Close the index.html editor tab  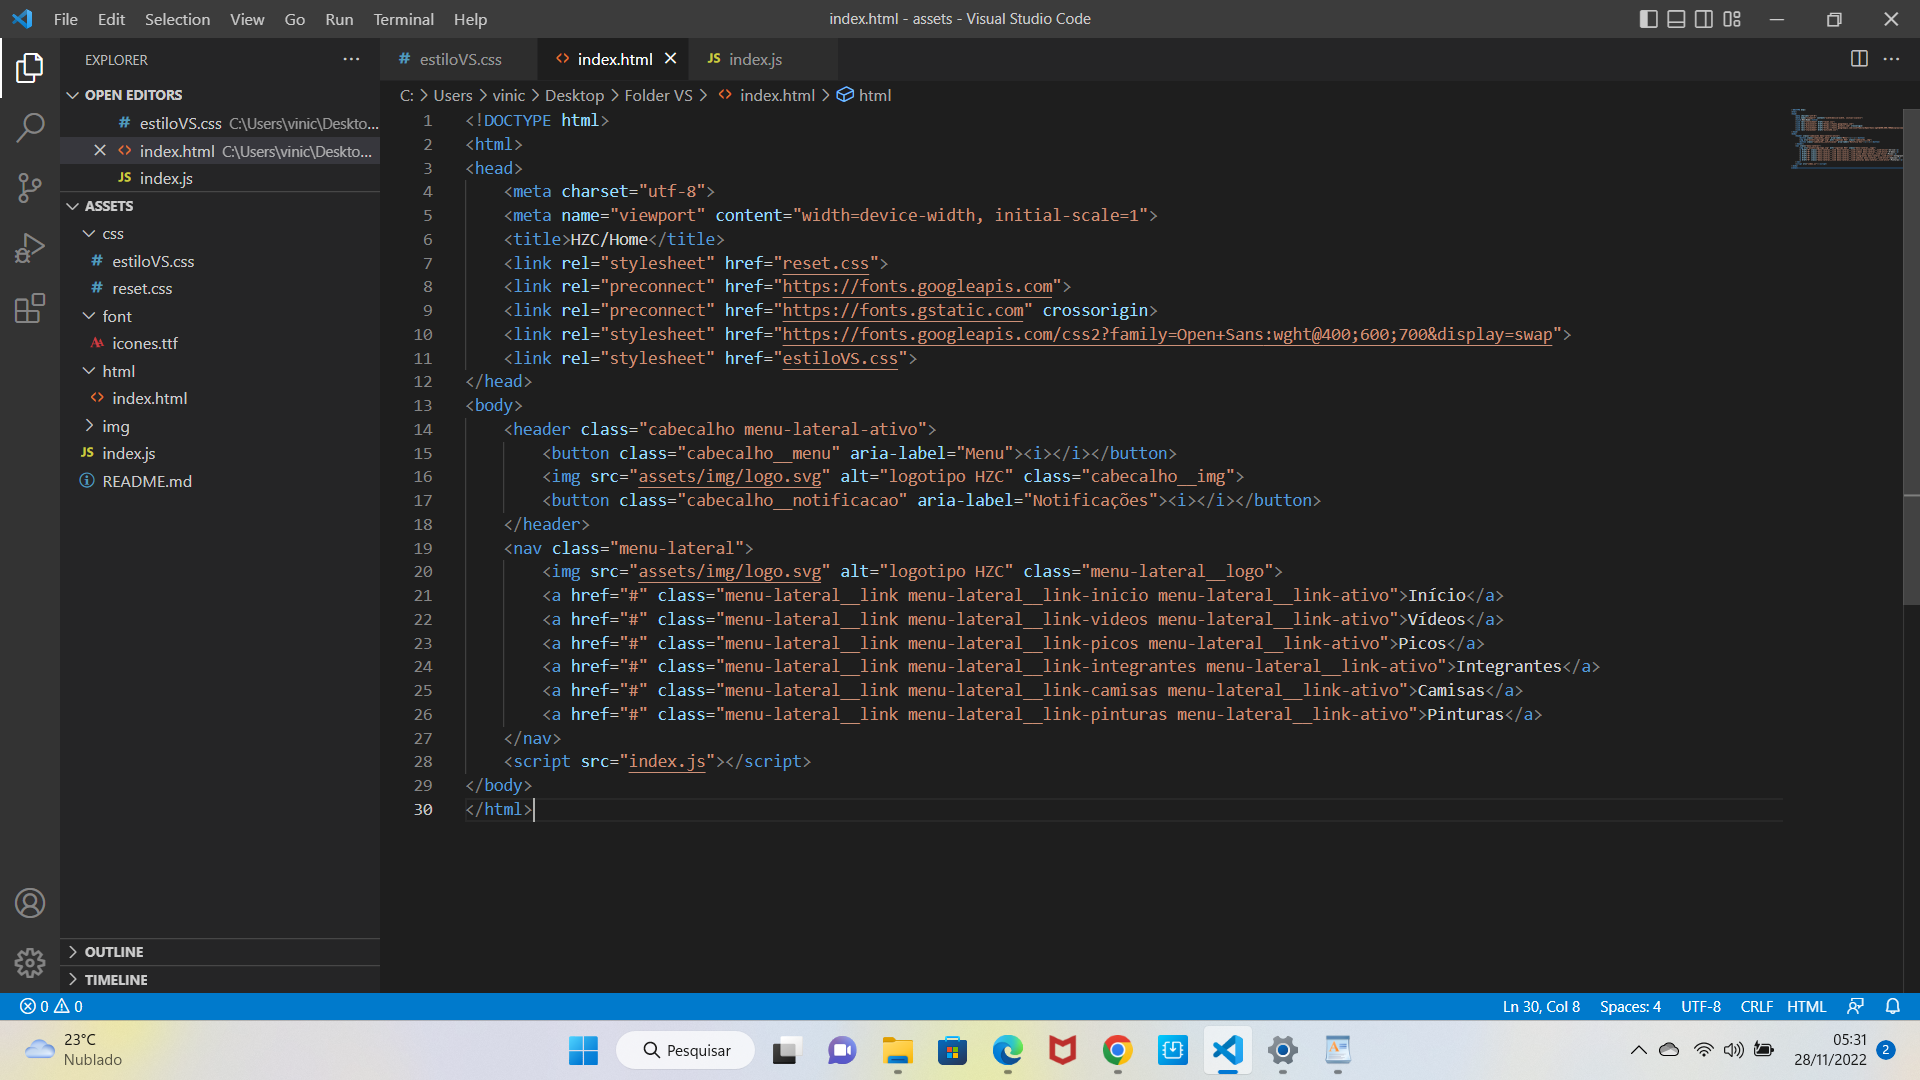[x=671, y=59]
